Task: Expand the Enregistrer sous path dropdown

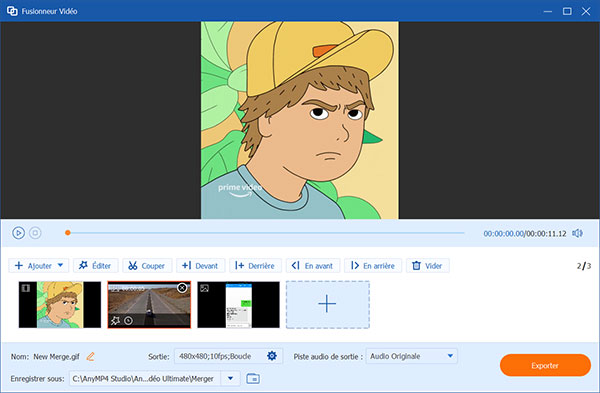Action: coord(230,379)
